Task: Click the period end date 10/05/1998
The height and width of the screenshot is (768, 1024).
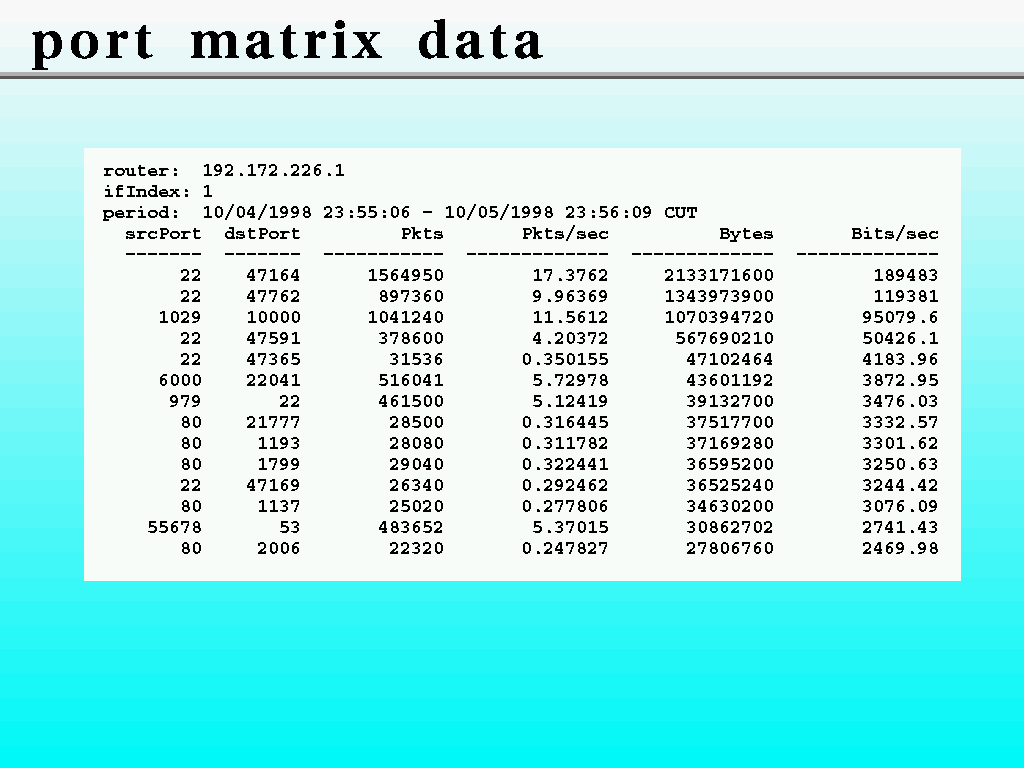Action: coord(499,213)
